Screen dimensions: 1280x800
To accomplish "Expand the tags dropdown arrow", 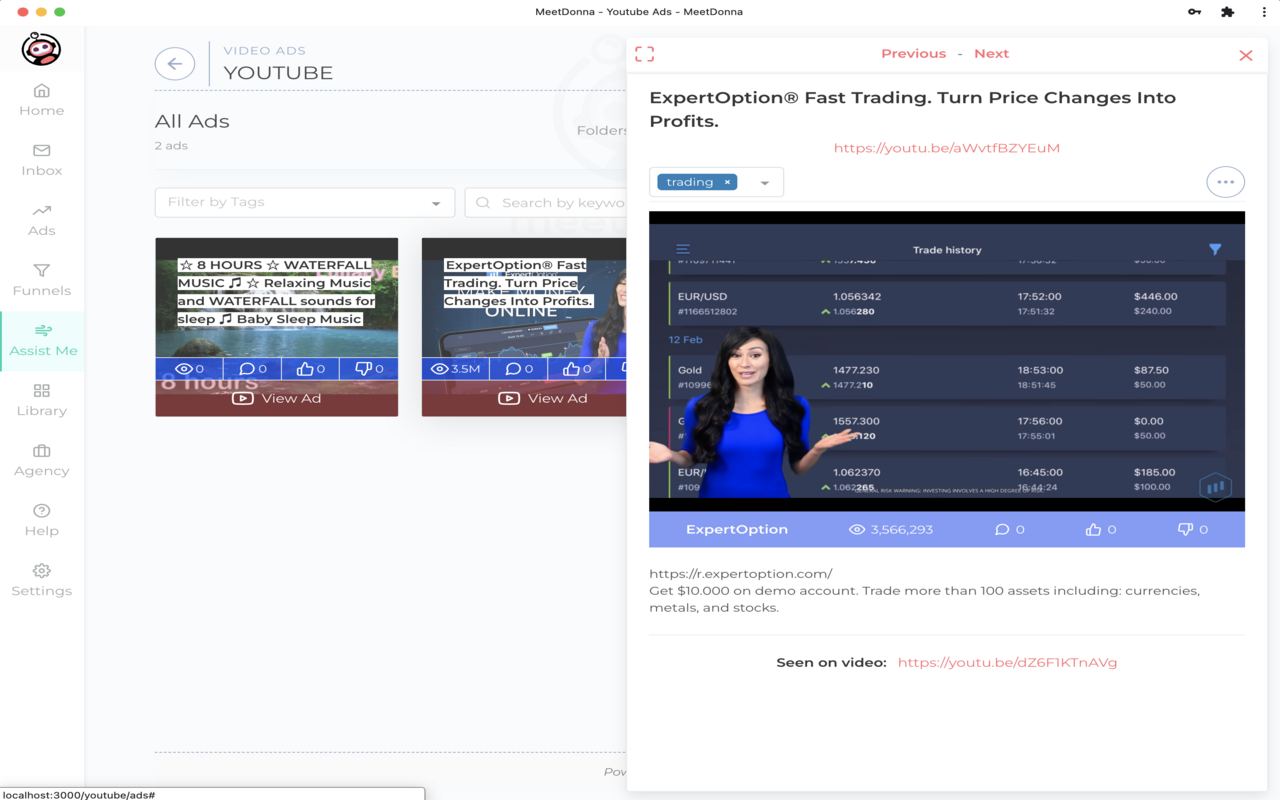I will click(x=765, y=183).
